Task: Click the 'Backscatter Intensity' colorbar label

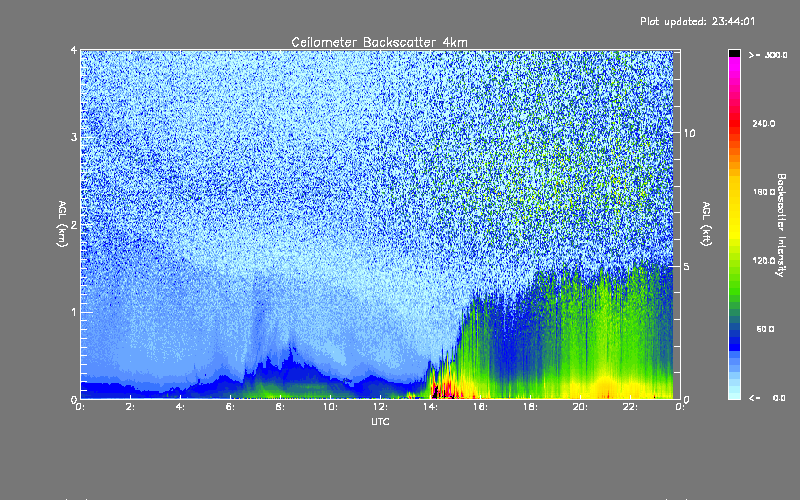Action: pos(781,225)
